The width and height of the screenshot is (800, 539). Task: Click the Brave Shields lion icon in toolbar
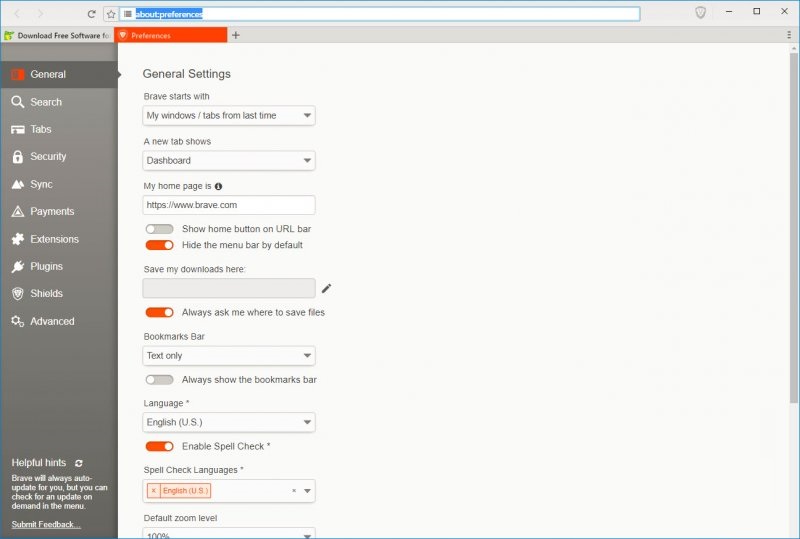(701, 13)
